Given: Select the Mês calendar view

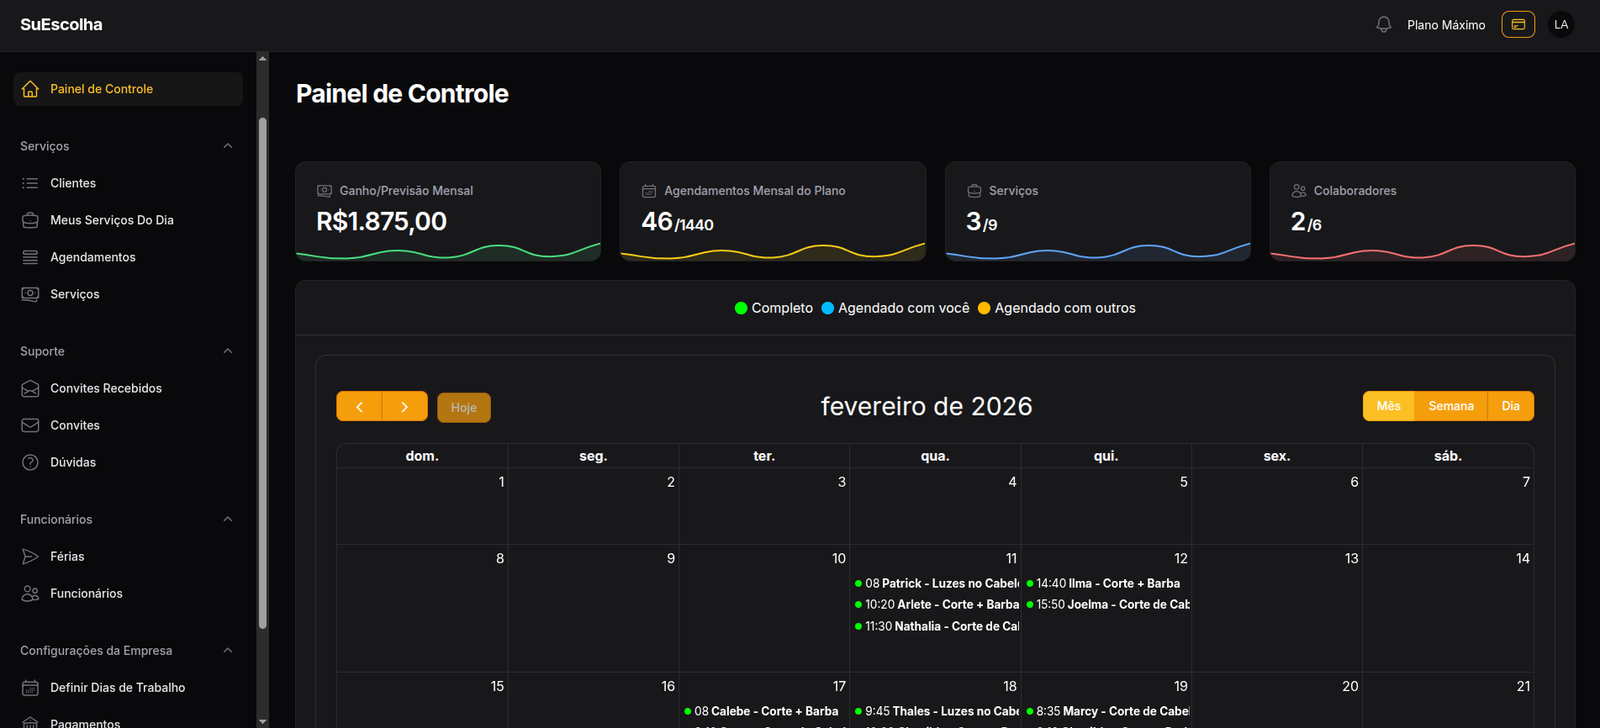Looking at the screenshot, I should (1388, 406).
